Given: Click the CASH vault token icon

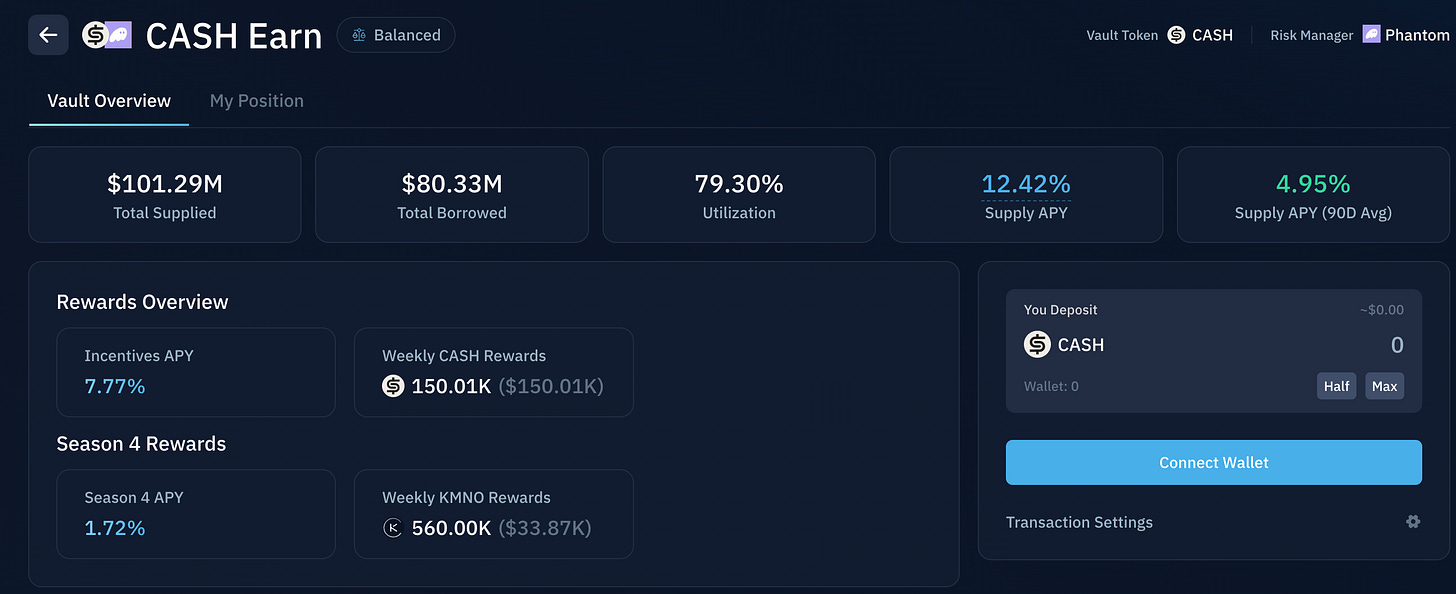Looking at the screenshot, I should 1177,35.
